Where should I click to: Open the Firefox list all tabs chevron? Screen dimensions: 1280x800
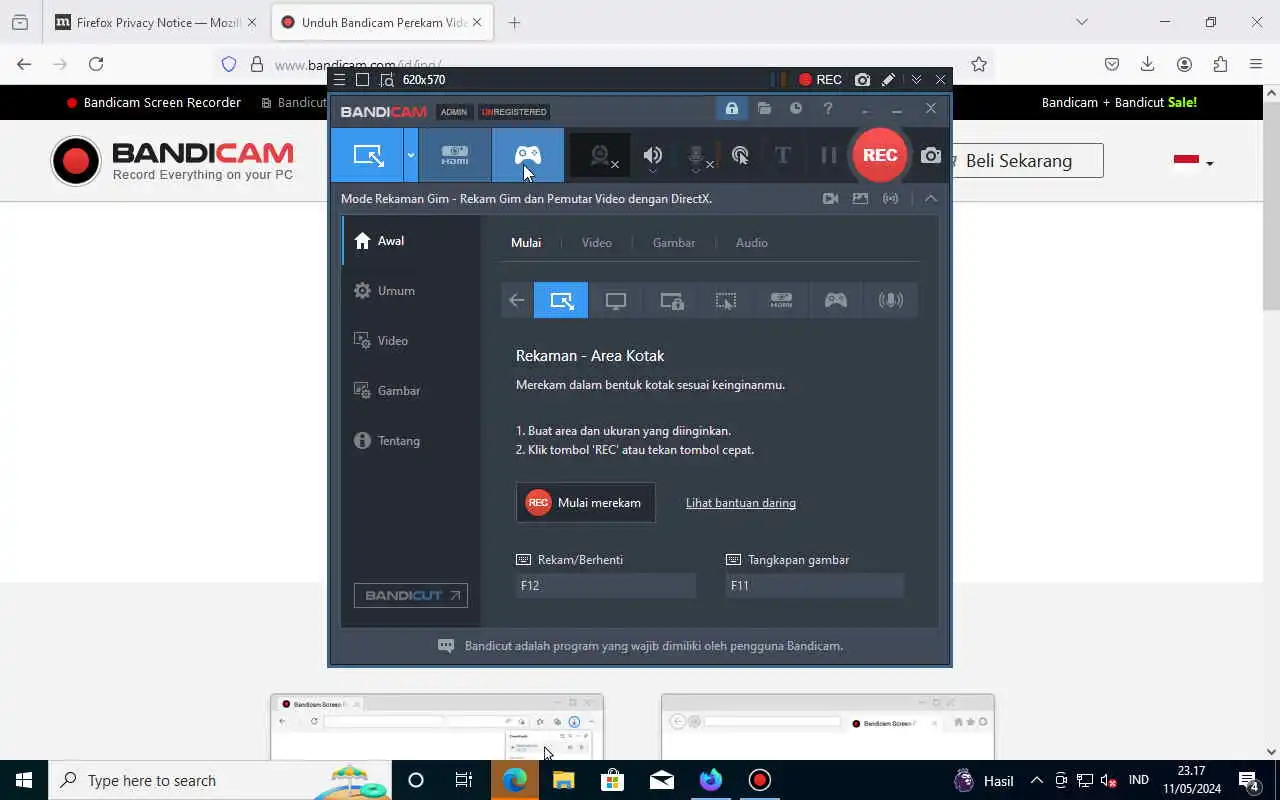point(1082,22)
